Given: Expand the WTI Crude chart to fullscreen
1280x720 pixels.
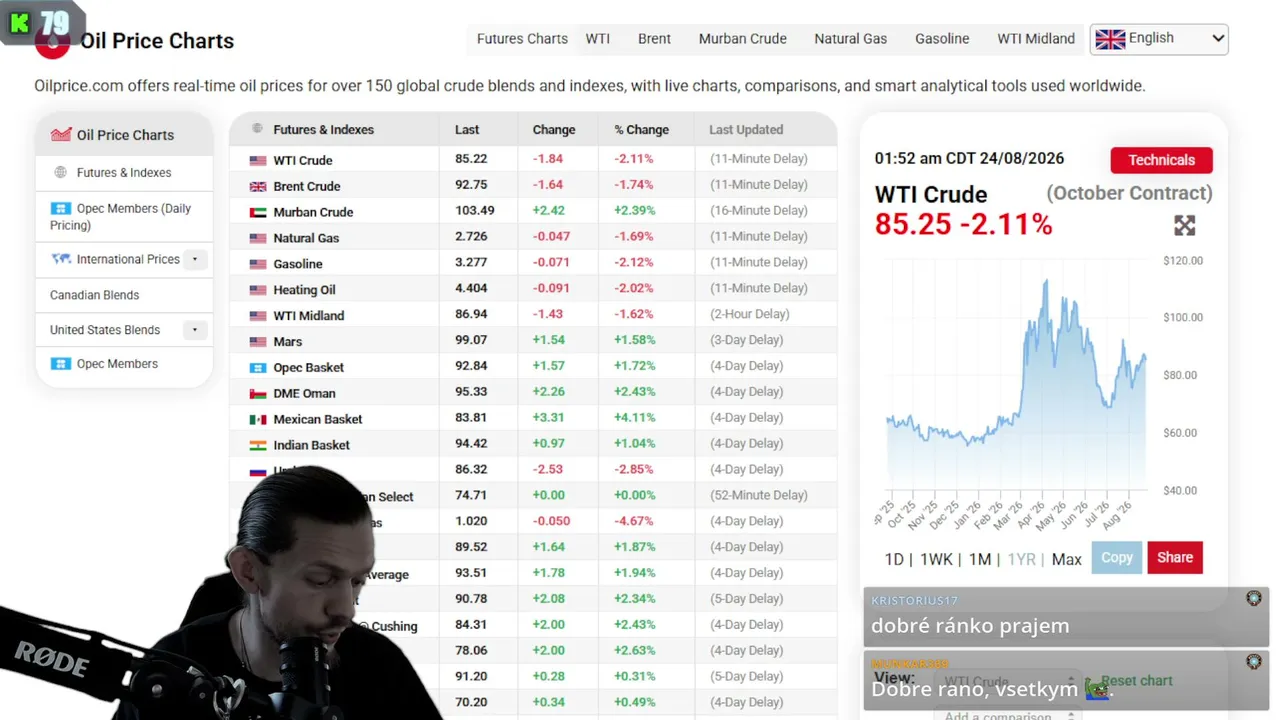Looking at the screenshot, I should point(1185,226).
